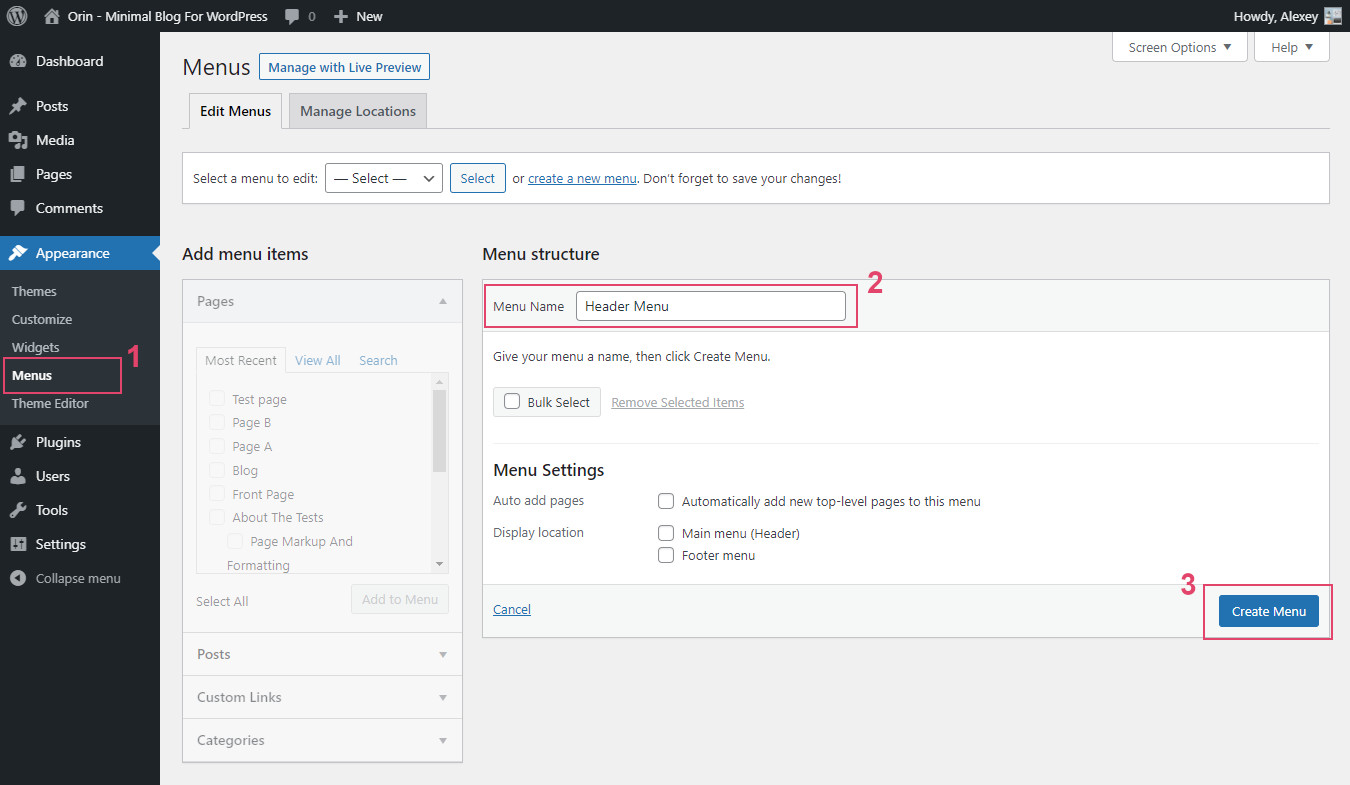
Task: Click inside the Menu Name field
Action: coord(712,305)
